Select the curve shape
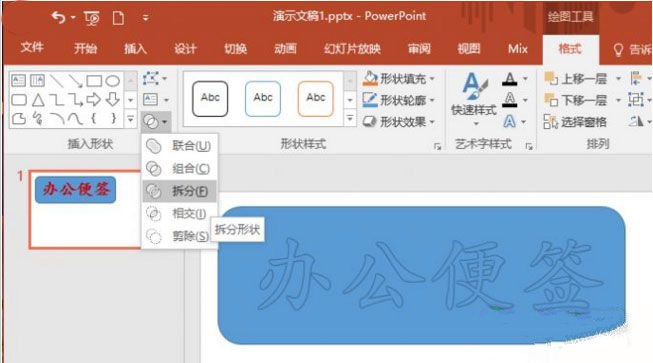Image resolution: width=653 pixels, height=363 pixels. click(75, 119)
